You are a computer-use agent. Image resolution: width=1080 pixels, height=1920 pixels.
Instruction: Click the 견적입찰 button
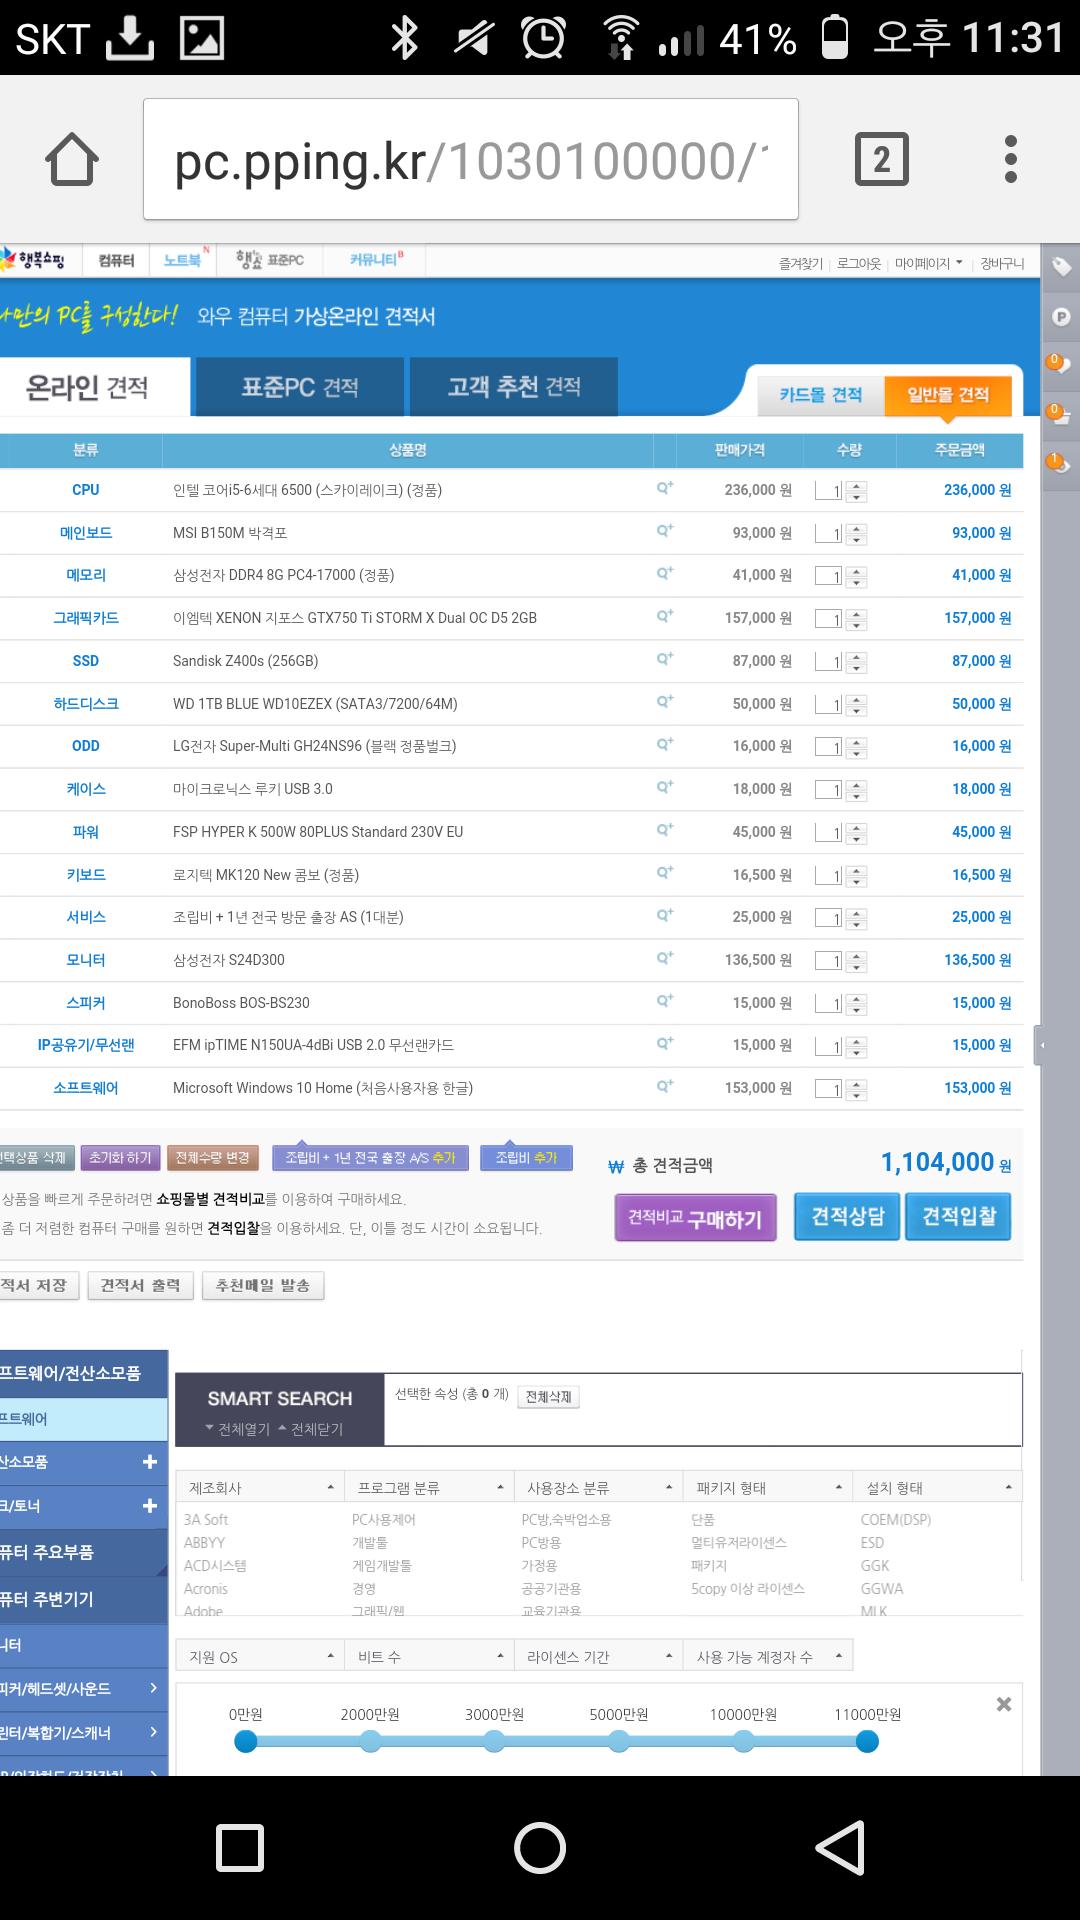point(958,1217)
